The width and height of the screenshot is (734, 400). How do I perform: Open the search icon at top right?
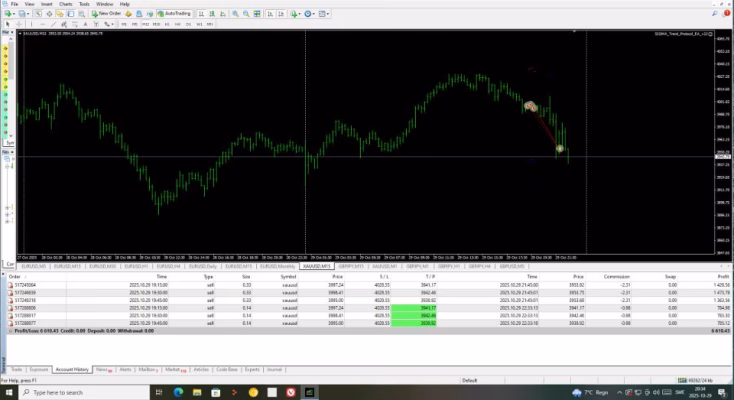[x=715, y=14]
